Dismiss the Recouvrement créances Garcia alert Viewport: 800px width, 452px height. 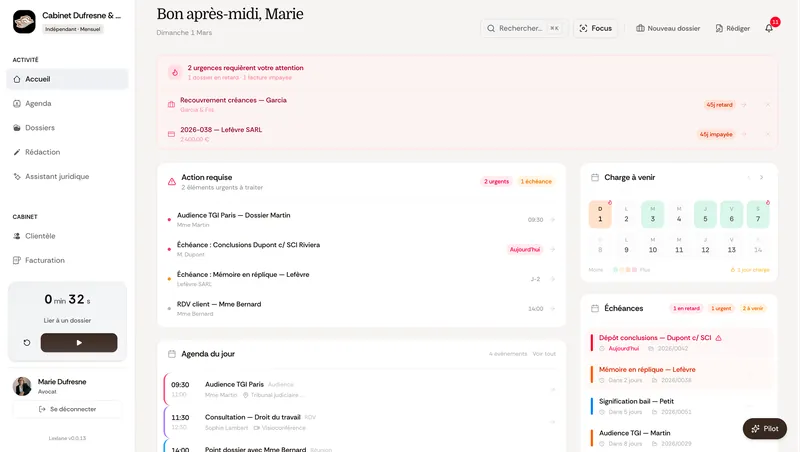coord(767,105)
